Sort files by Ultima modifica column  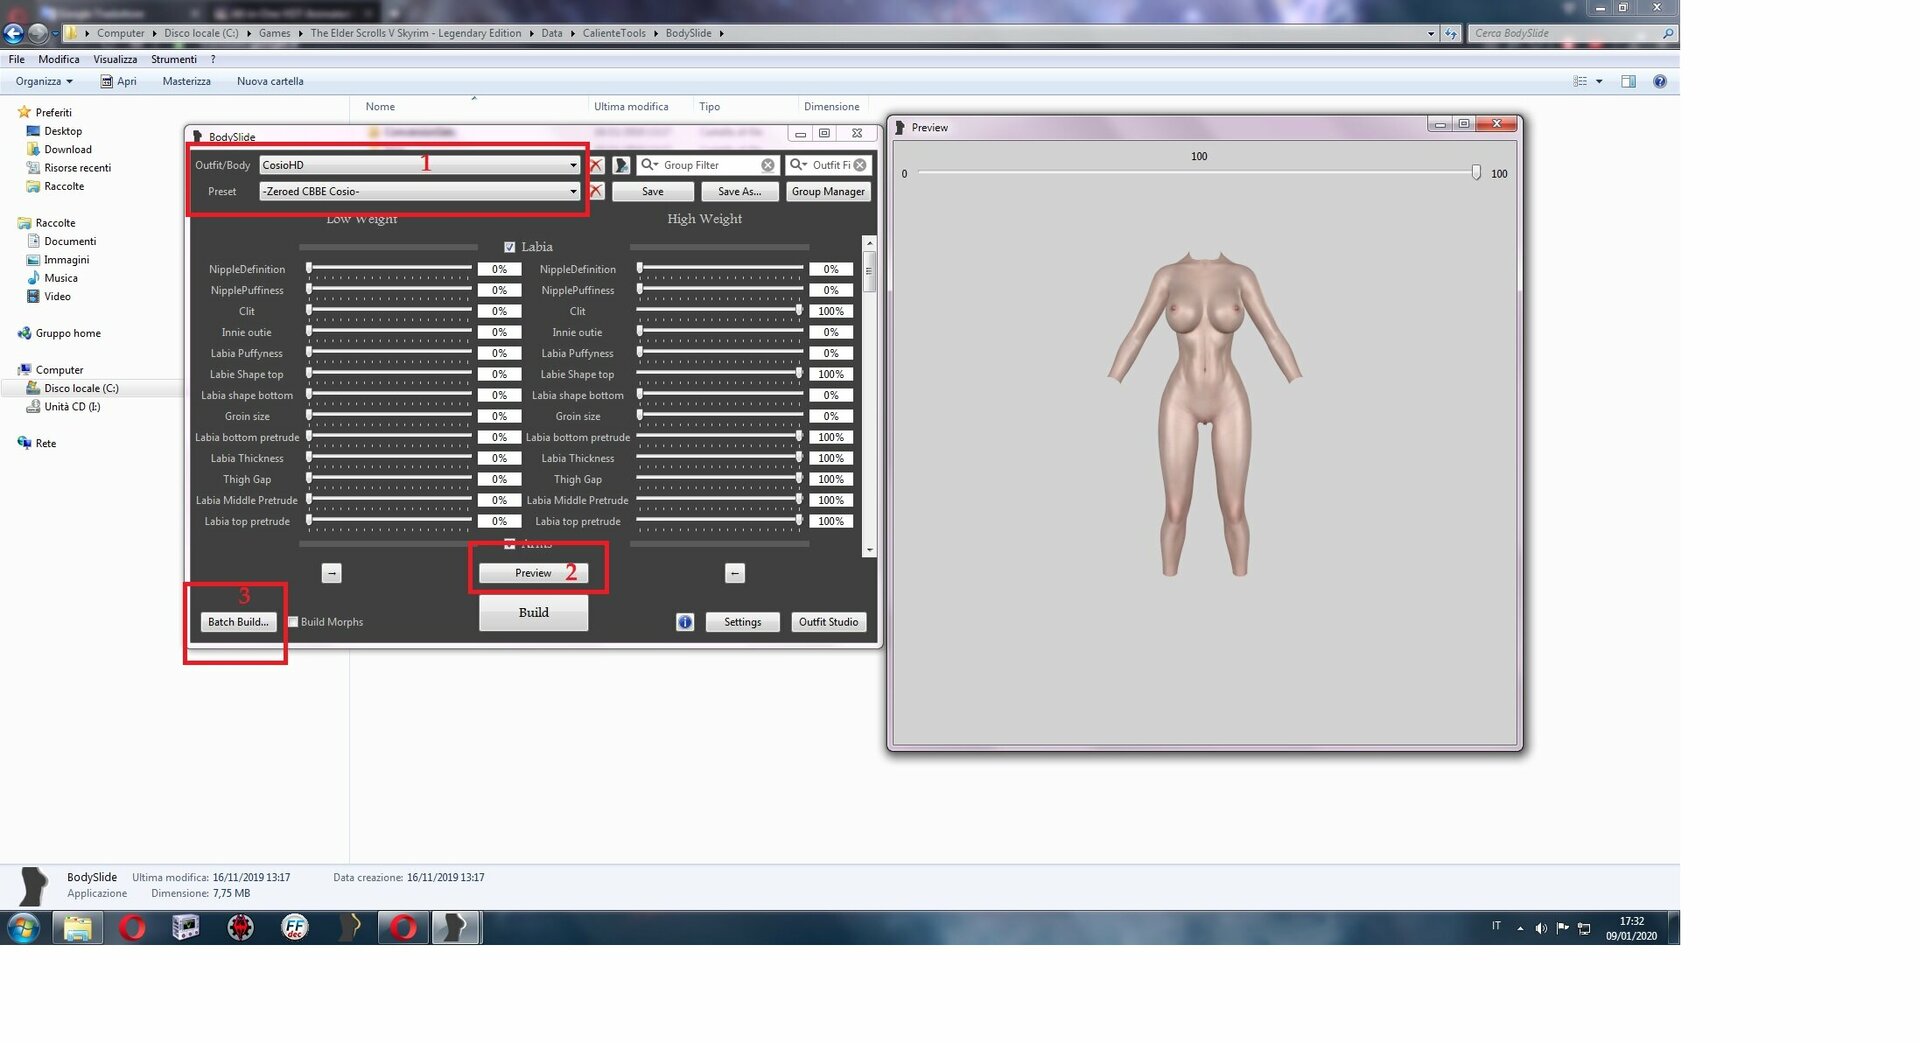pos(631,106)
